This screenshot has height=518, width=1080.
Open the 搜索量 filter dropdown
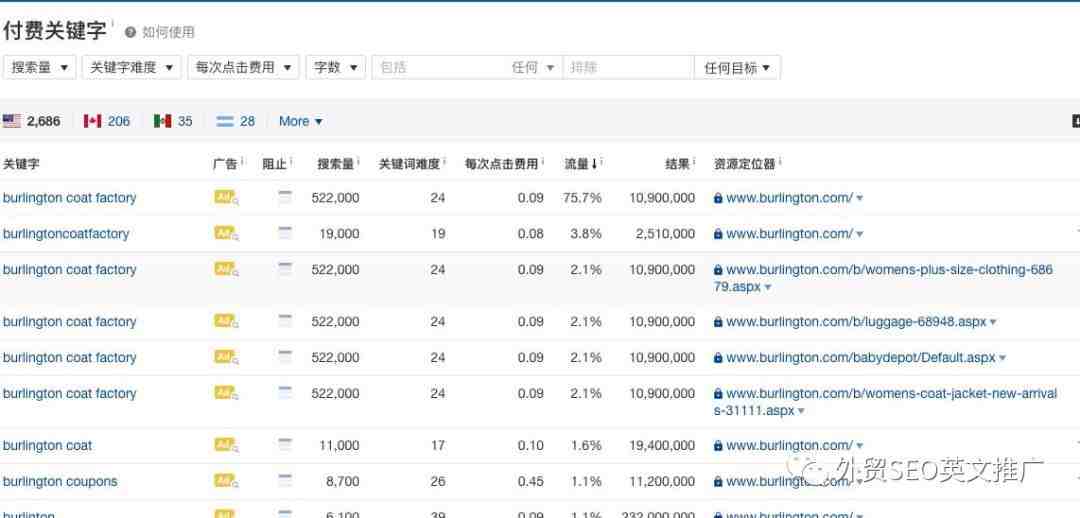[39, 68]
